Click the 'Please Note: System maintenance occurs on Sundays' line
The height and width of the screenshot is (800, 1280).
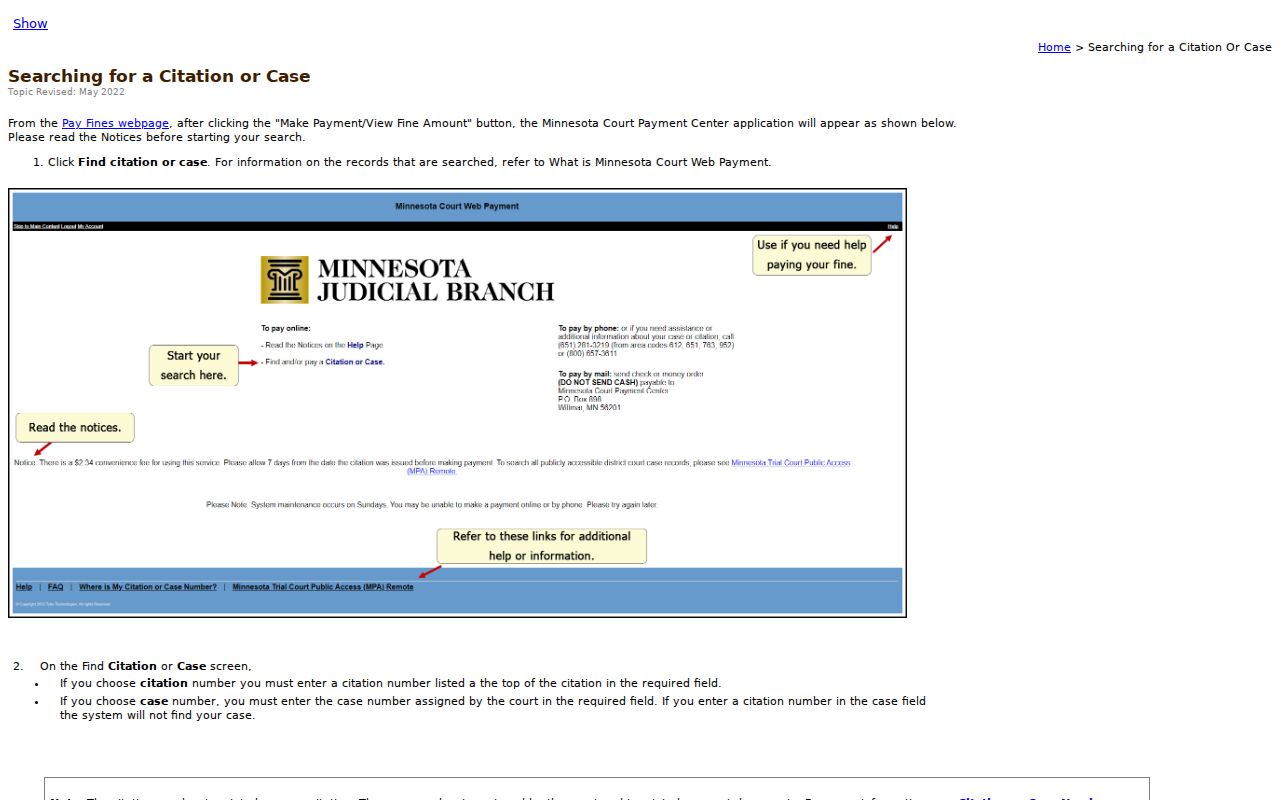pyautogui.click(x=432, y=505)
